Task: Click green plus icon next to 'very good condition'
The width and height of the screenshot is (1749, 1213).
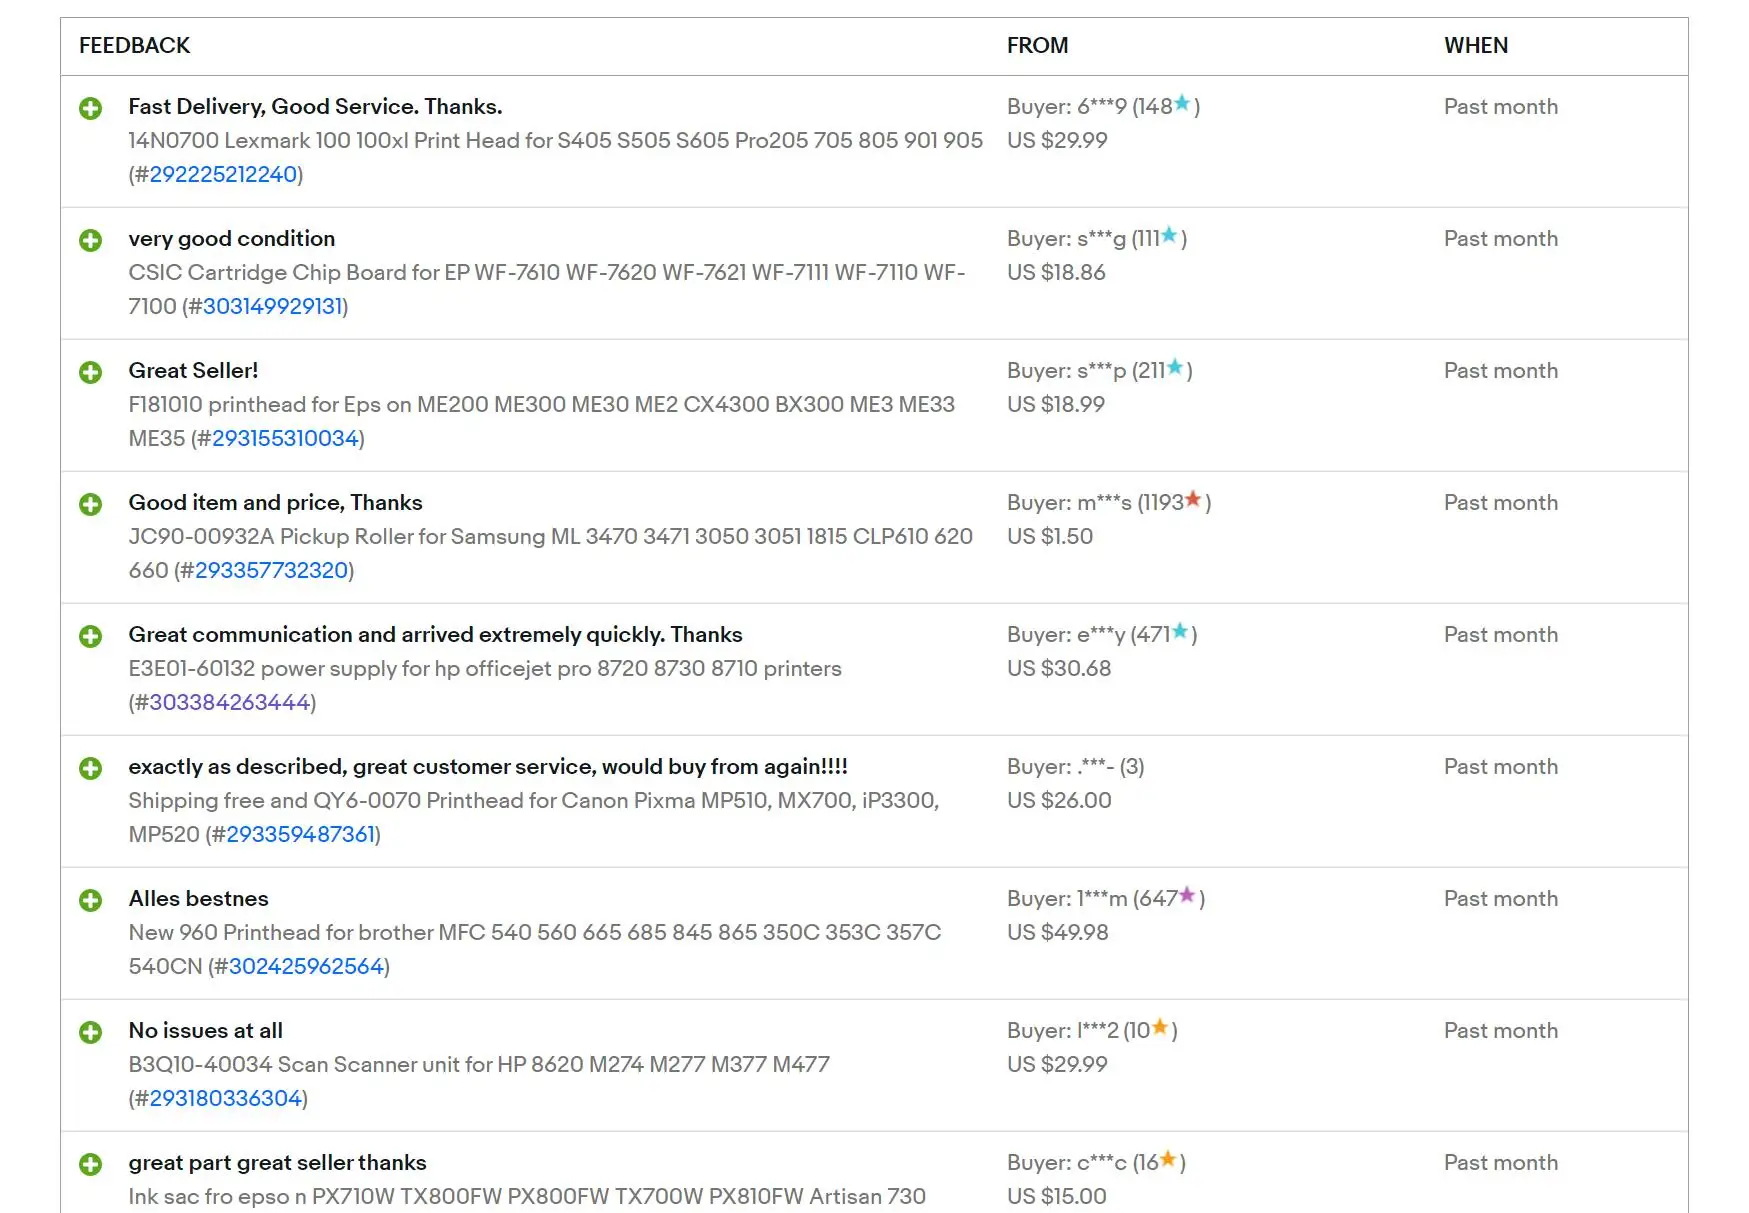Action: pos(90,240)
